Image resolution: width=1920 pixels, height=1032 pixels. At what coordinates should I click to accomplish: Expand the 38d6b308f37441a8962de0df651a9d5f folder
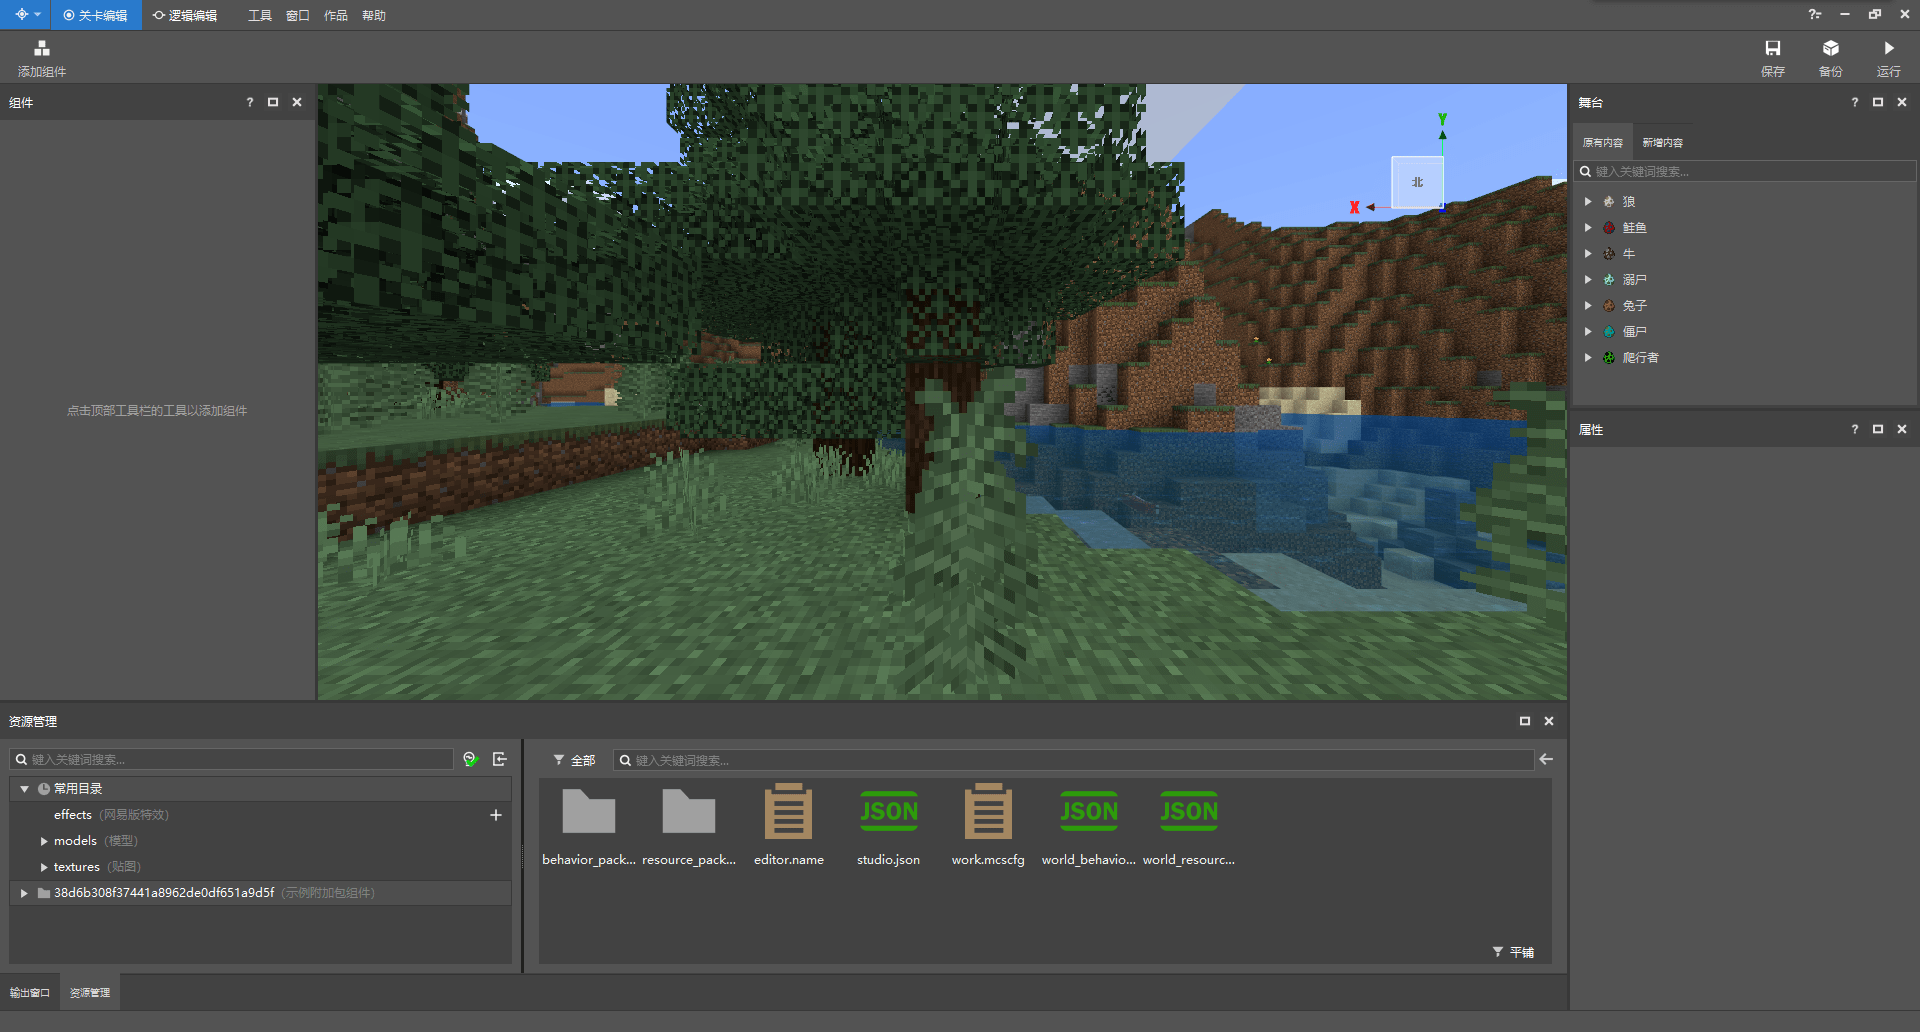(24, 893)
